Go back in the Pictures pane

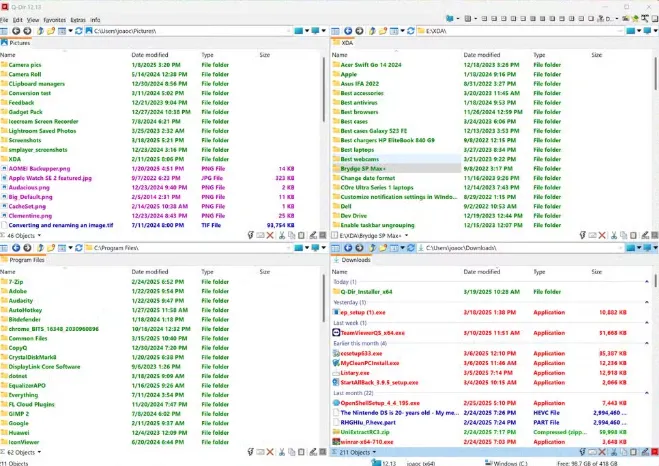coord(16,31)
